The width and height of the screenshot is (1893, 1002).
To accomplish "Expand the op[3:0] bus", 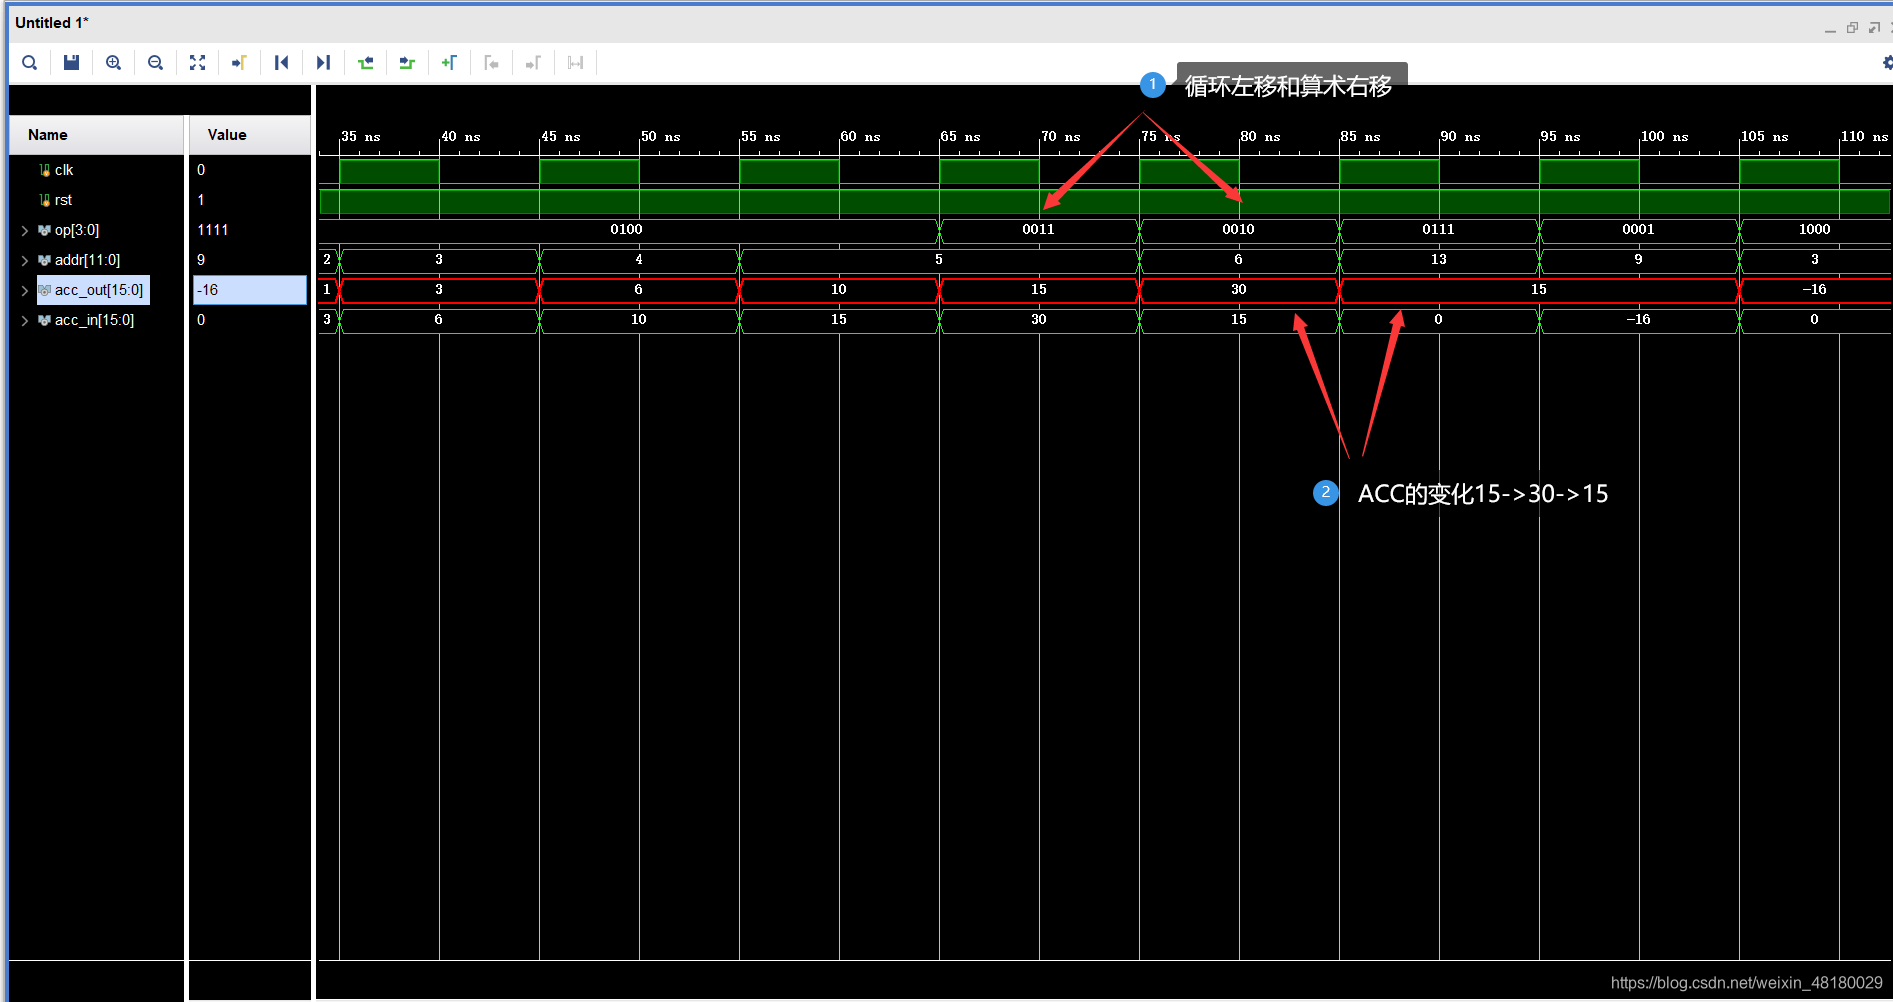I will coord(24,230).
